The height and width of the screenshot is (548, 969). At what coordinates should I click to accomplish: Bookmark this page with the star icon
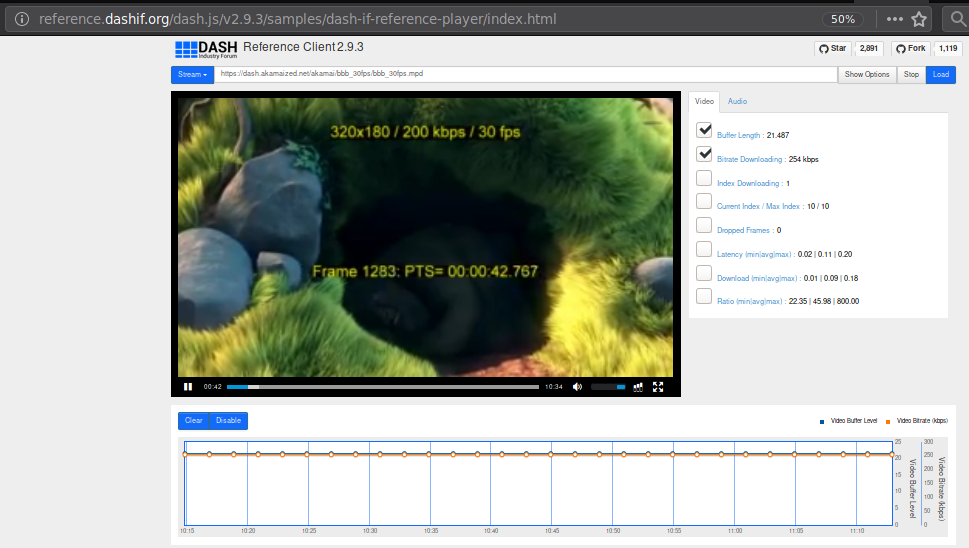[919, 19]
